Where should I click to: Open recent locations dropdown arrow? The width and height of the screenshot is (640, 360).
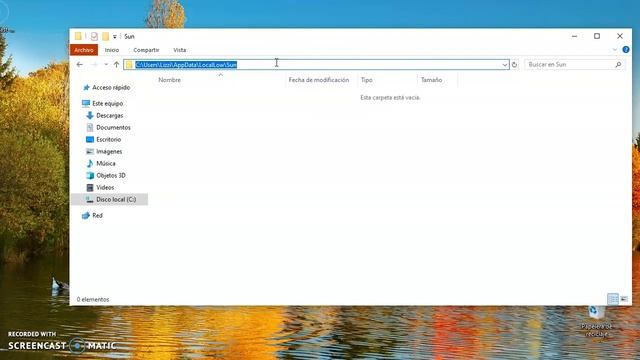(106, 64)
